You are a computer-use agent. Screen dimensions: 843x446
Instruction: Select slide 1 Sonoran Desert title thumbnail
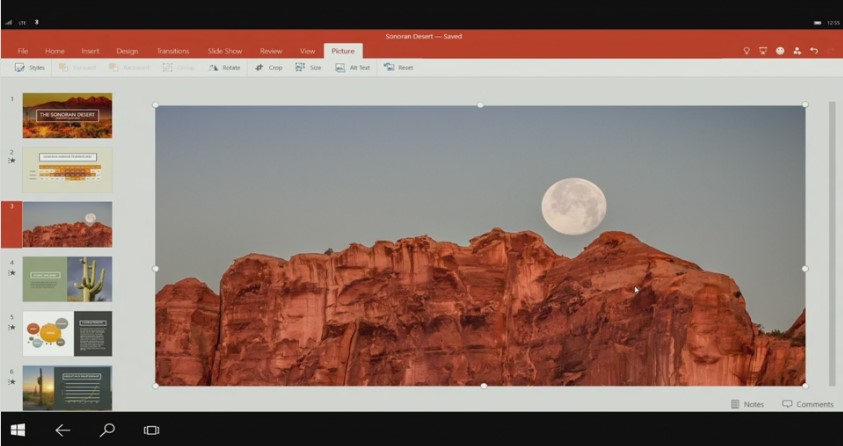[x=67, y=115]
